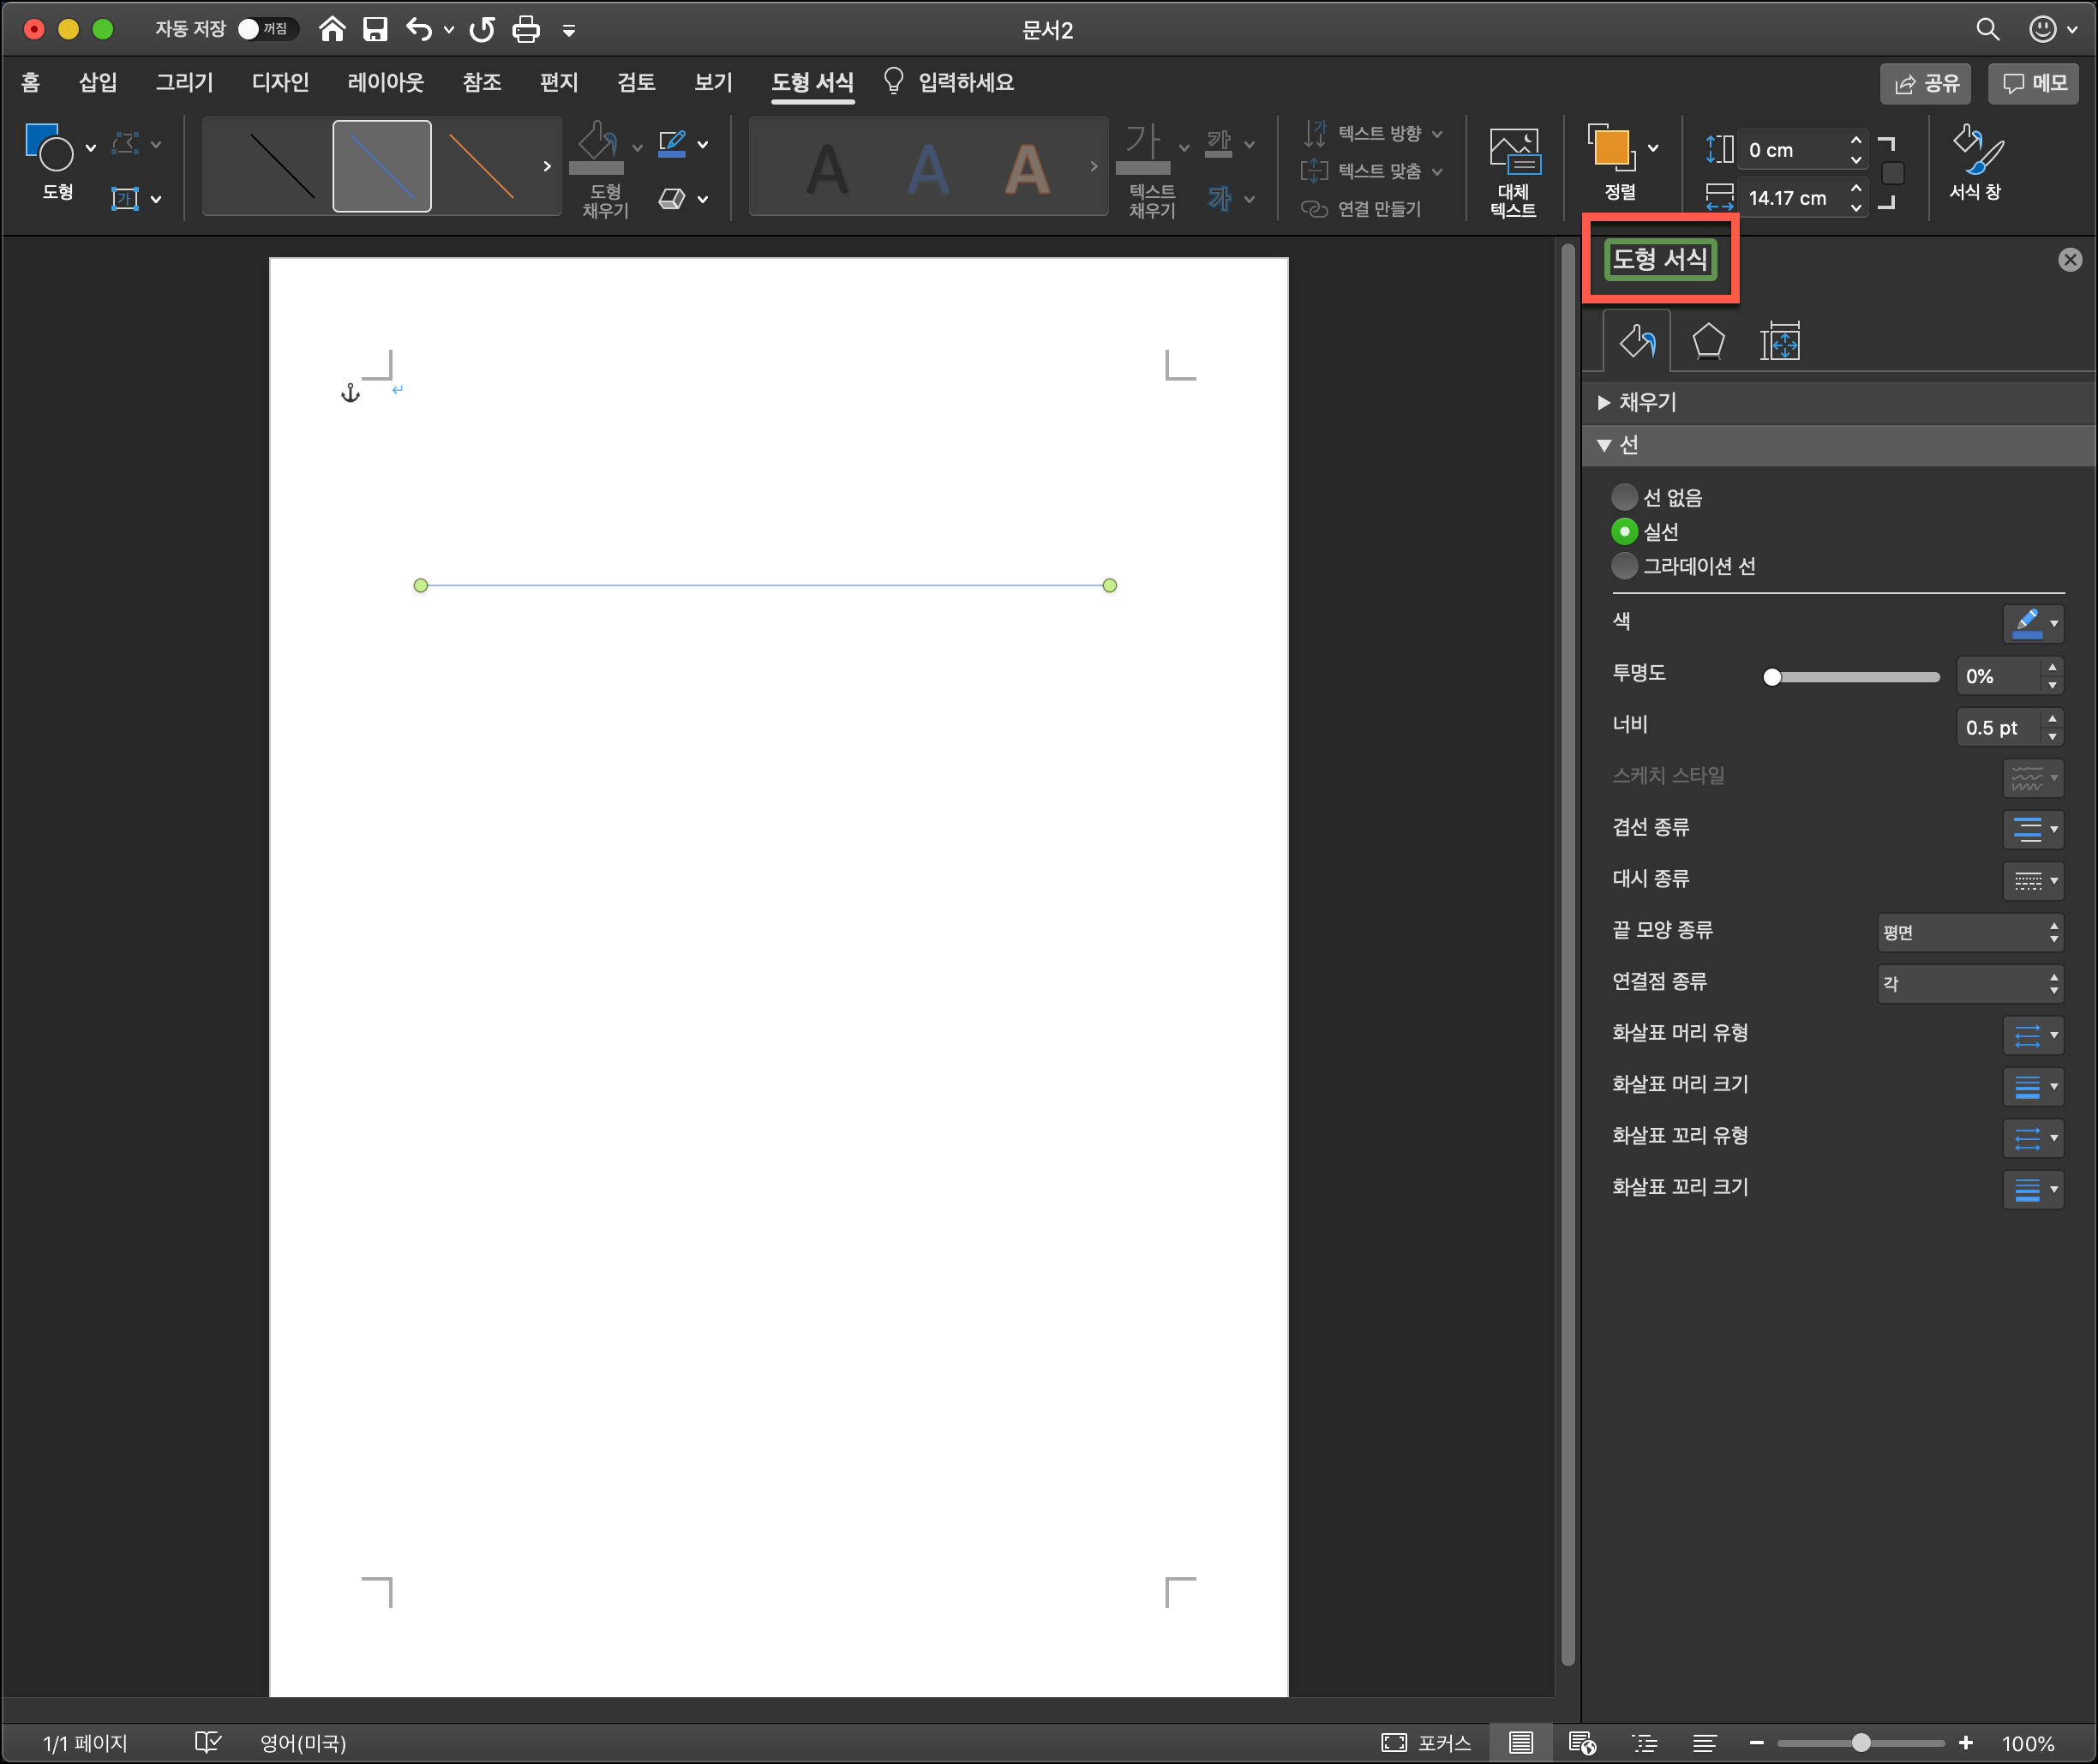The height and width of the screenshot is (1764, 2098).
Task: Switch to the Layout (레이아웃) tab
Action: pyautogui.click(x=385, y=82)
